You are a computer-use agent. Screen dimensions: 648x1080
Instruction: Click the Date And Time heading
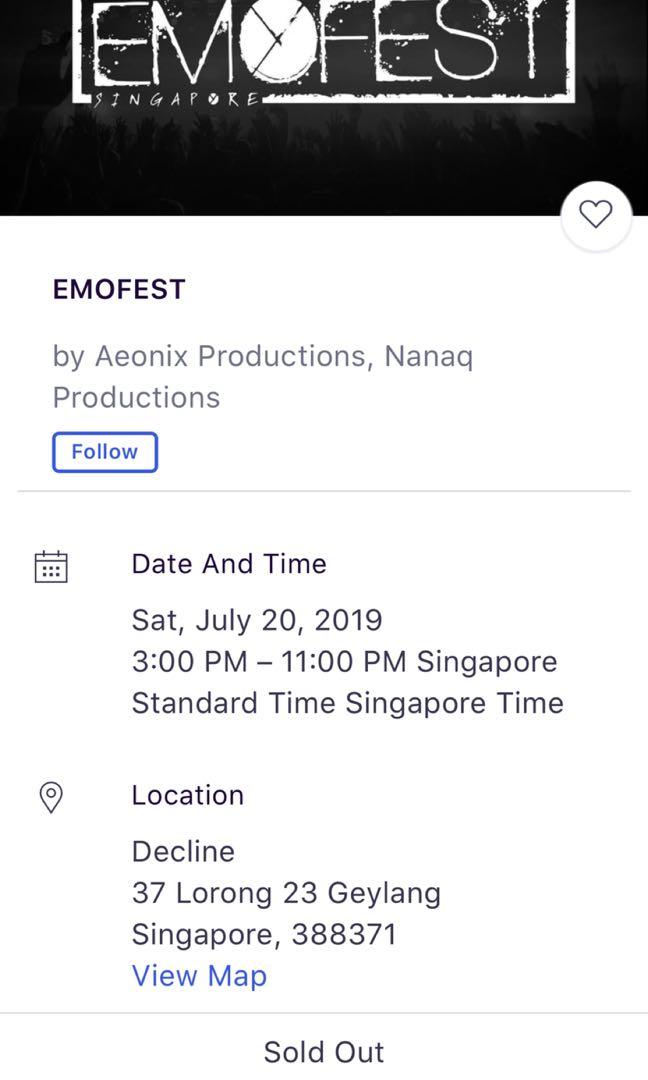pos(229,564)
